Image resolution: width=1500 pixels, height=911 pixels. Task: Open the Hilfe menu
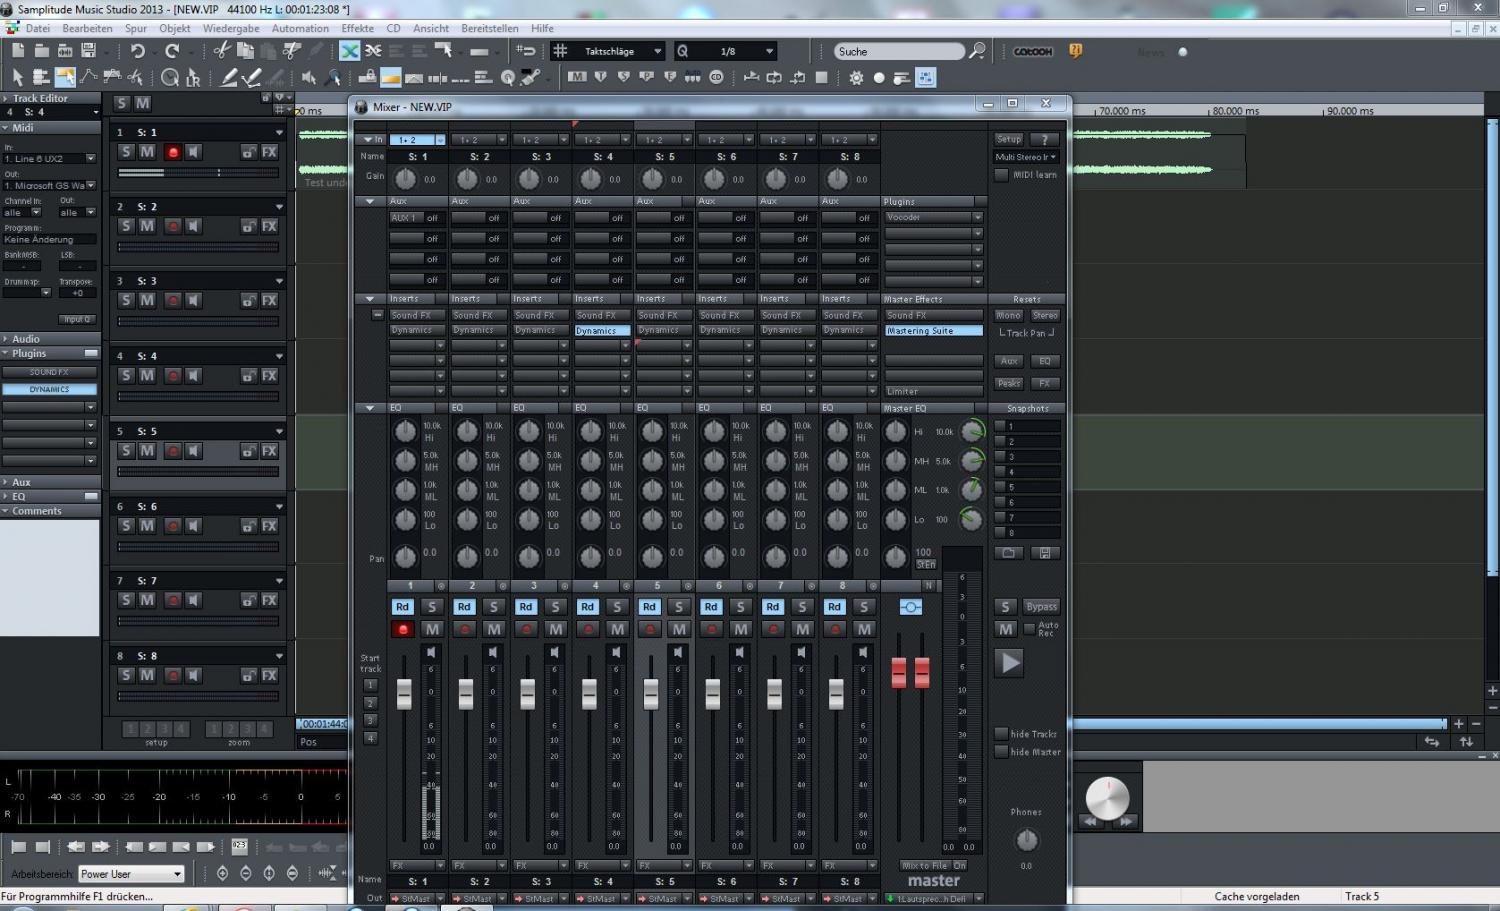tap(542, 28)
